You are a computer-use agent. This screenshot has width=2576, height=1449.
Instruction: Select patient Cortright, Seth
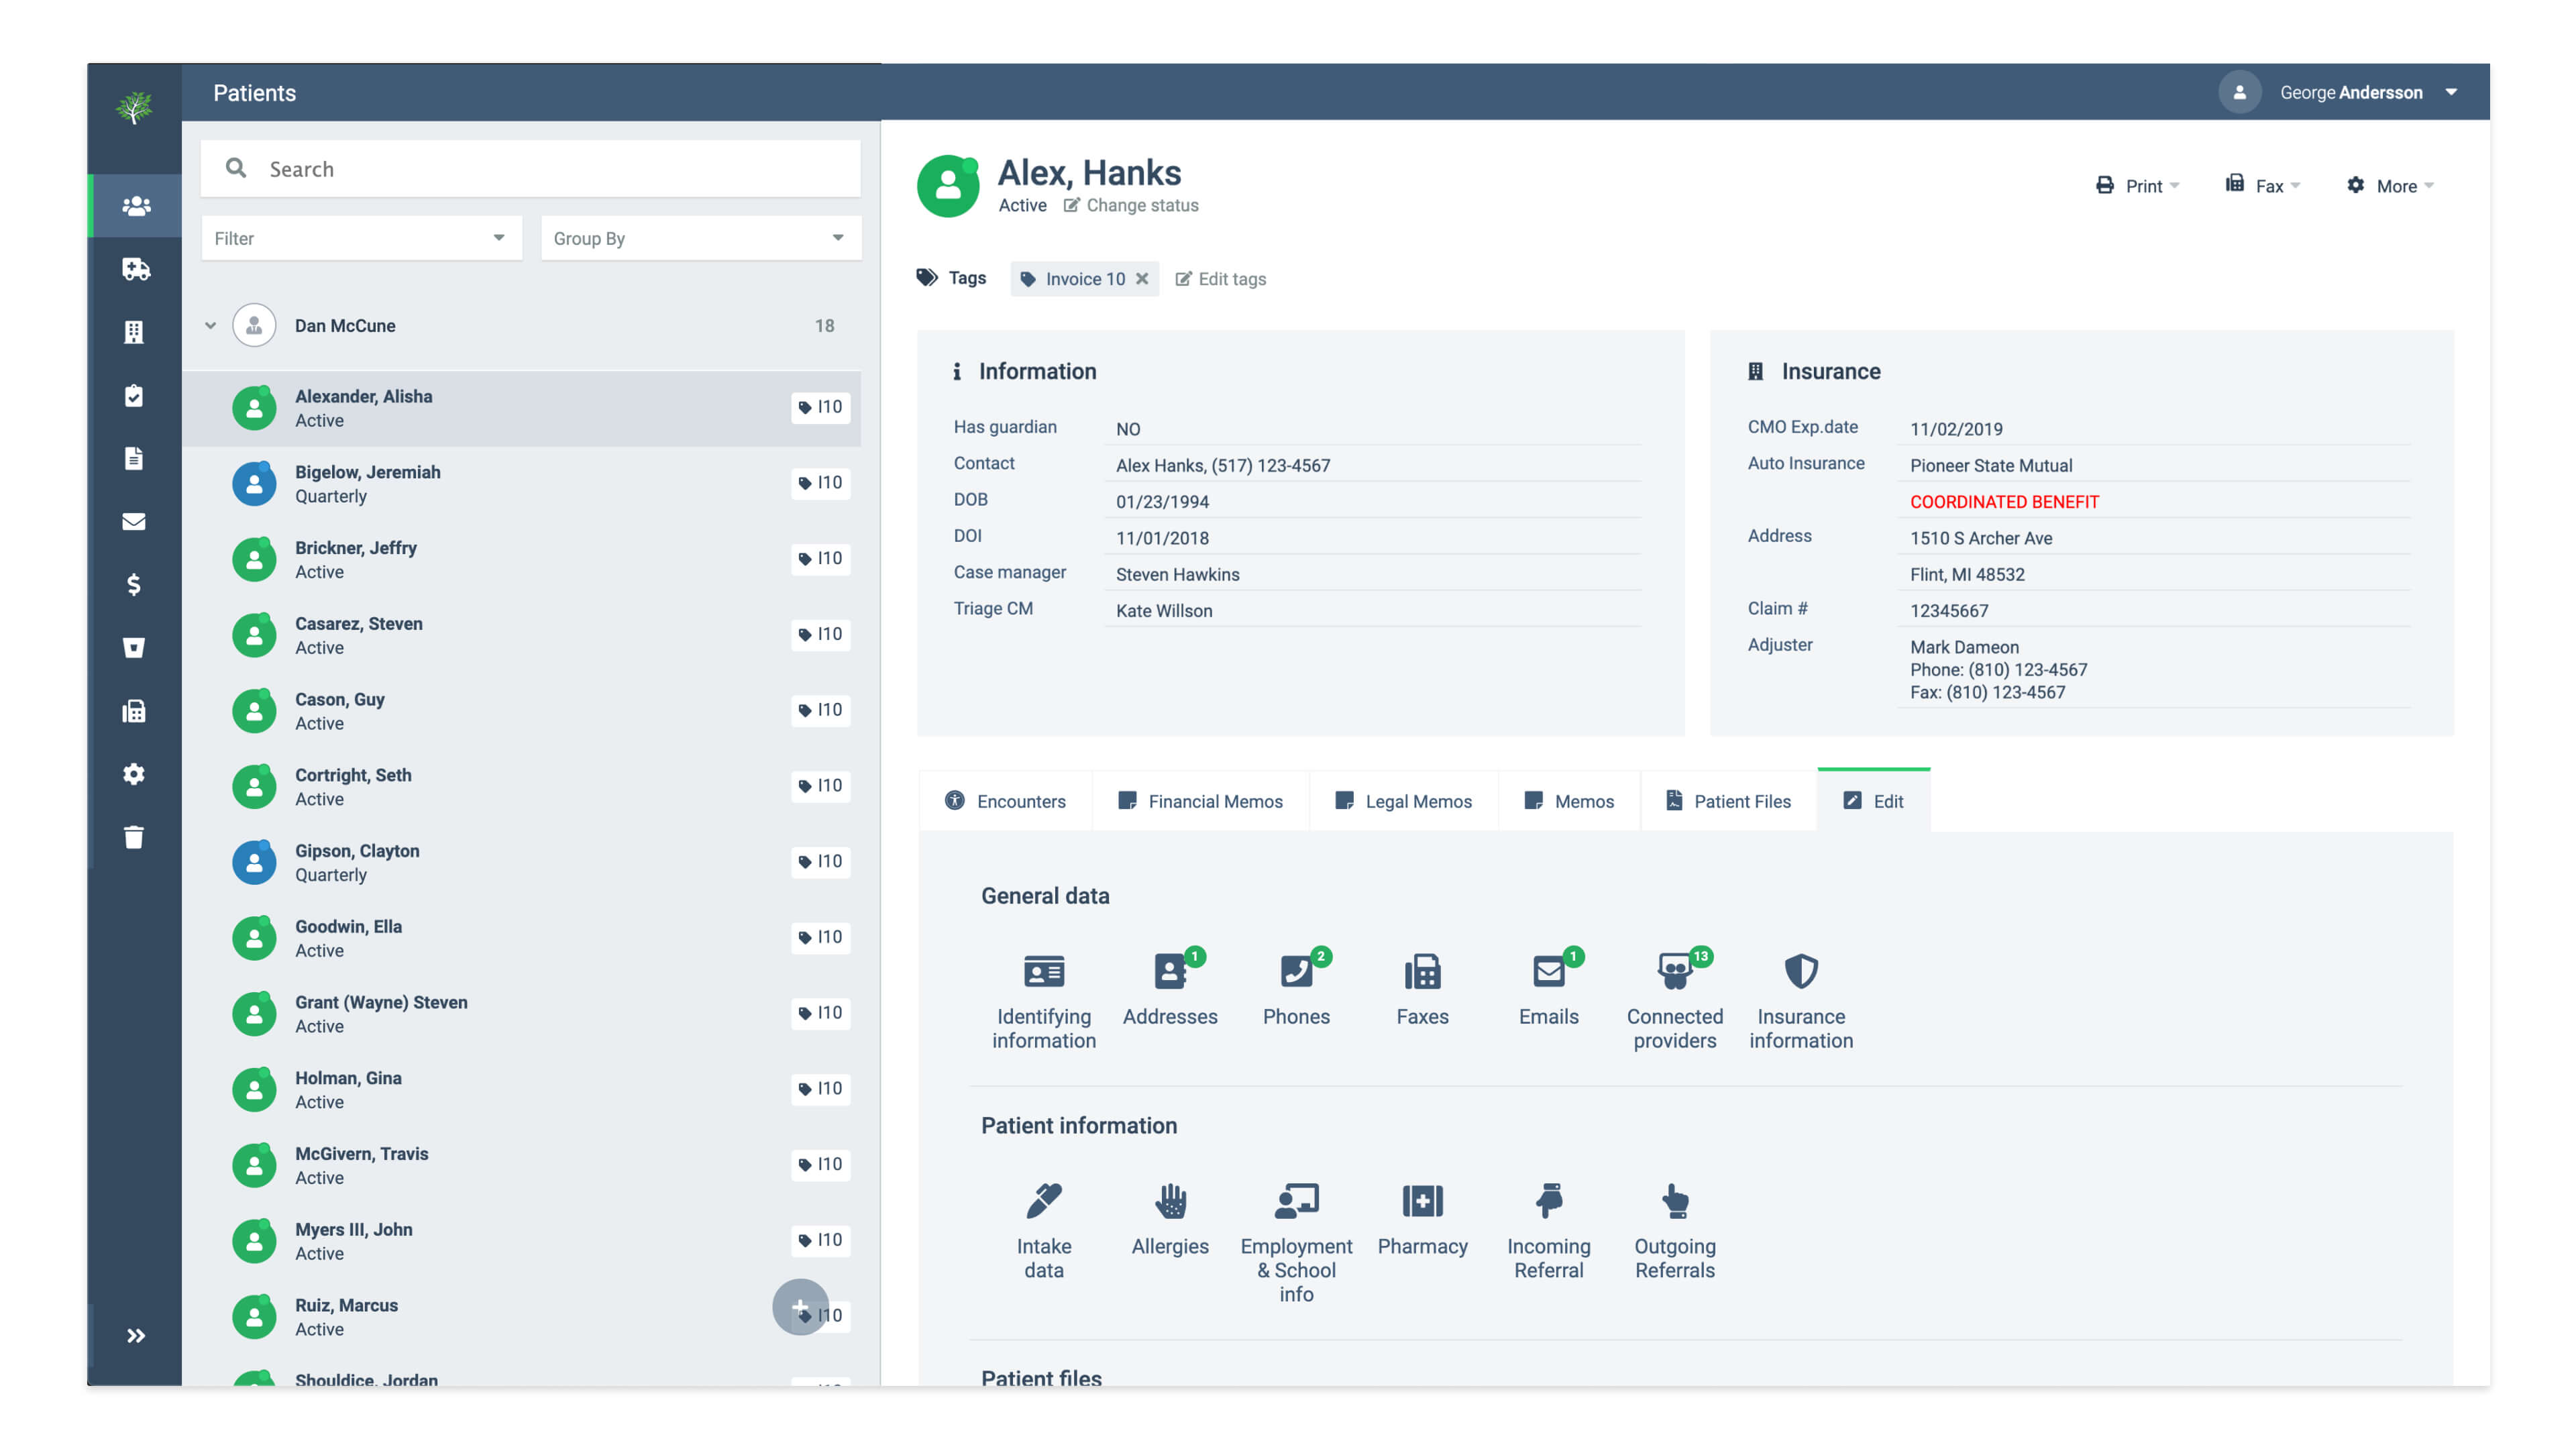pyautogui.click(x=521, y=787)
